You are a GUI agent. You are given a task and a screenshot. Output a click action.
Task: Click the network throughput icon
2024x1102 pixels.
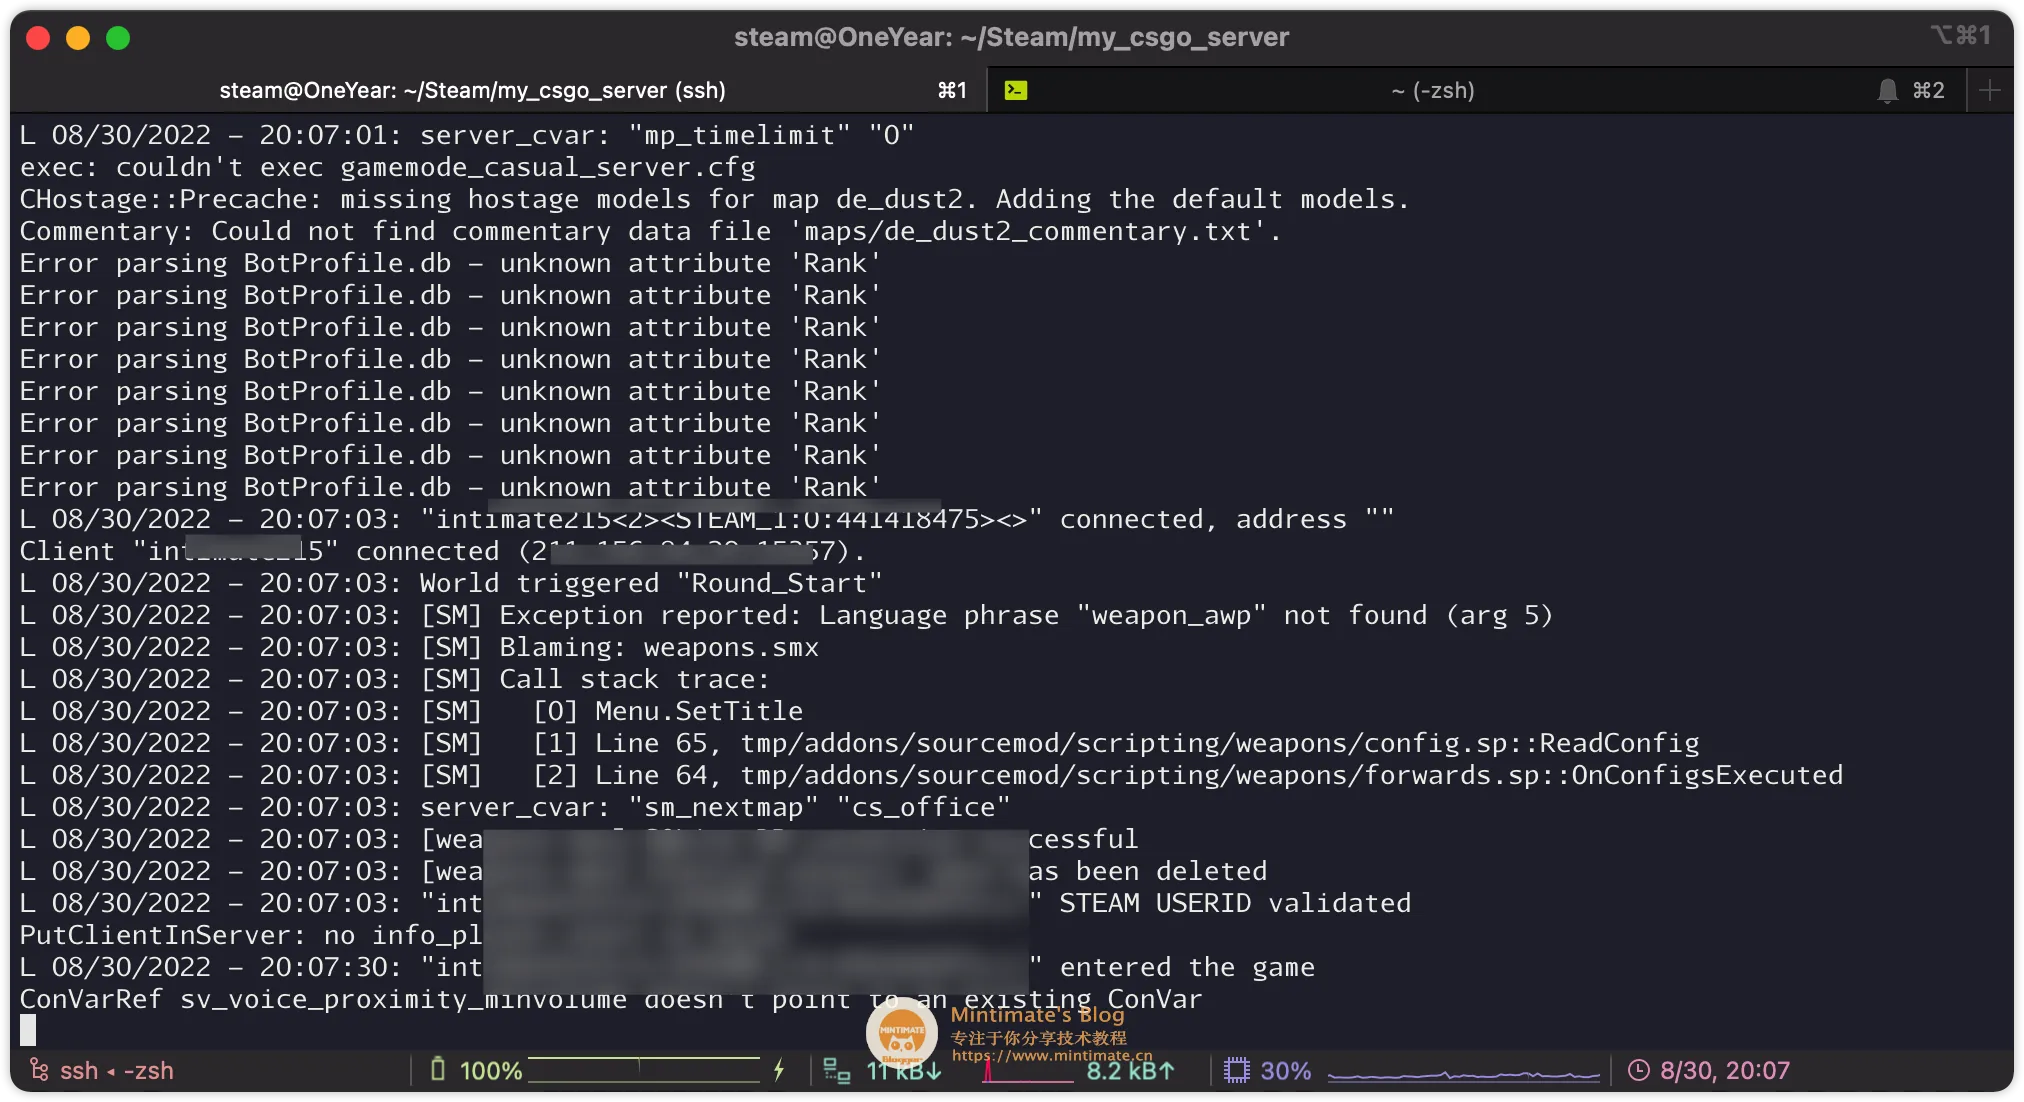click(x=836, y=1070)
